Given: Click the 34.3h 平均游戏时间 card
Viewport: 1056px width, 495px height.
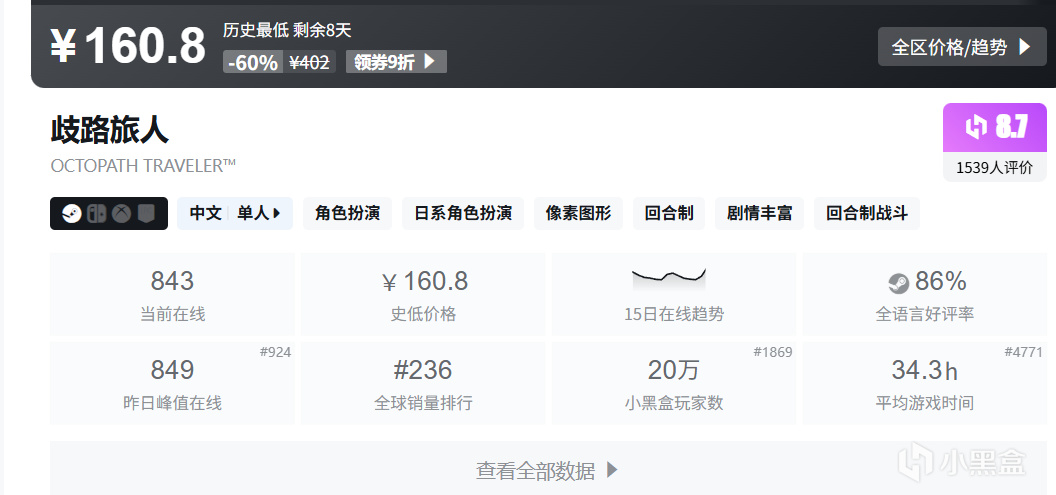Looking at the screenshot, I should (925, 383).
